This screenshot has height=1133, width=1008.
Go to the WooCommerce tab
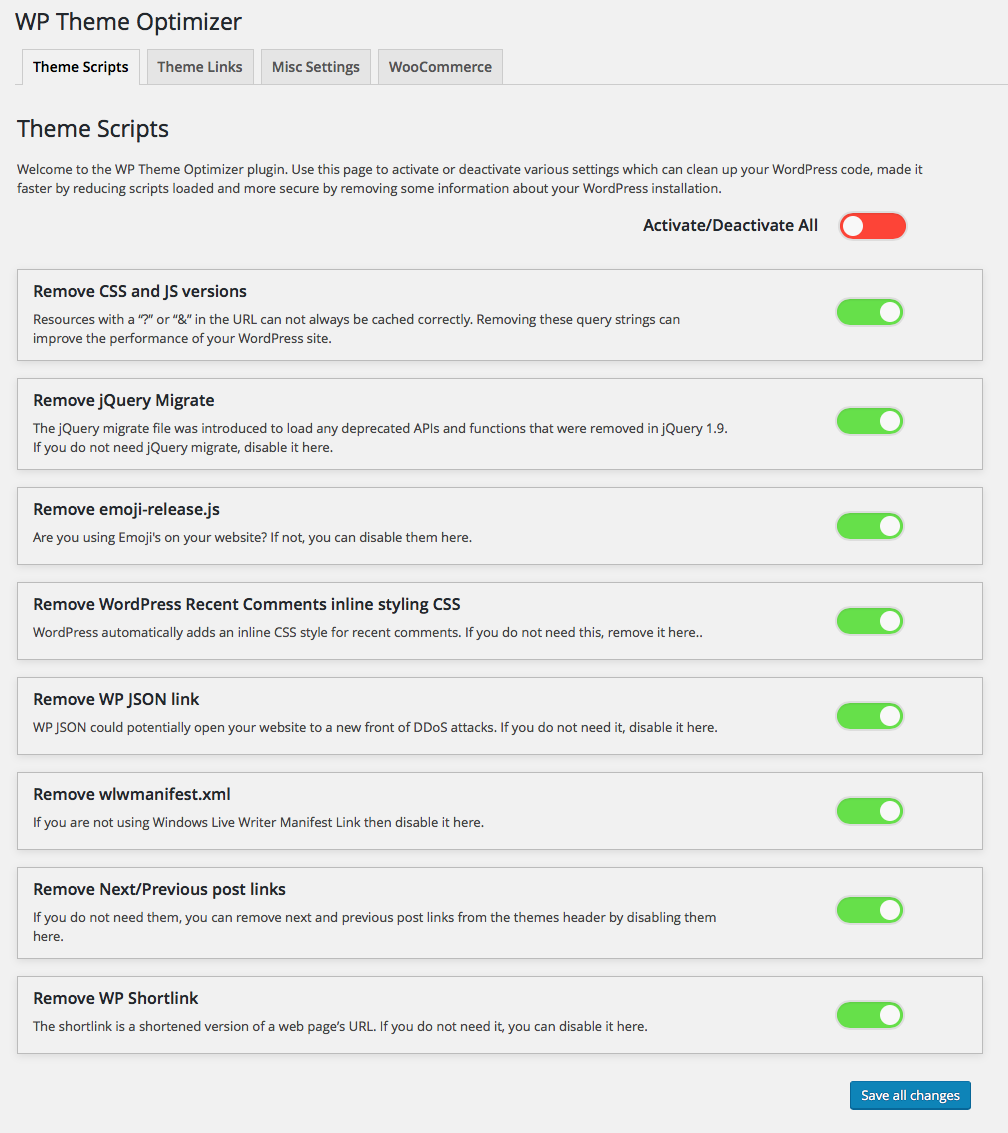point(440,67)
